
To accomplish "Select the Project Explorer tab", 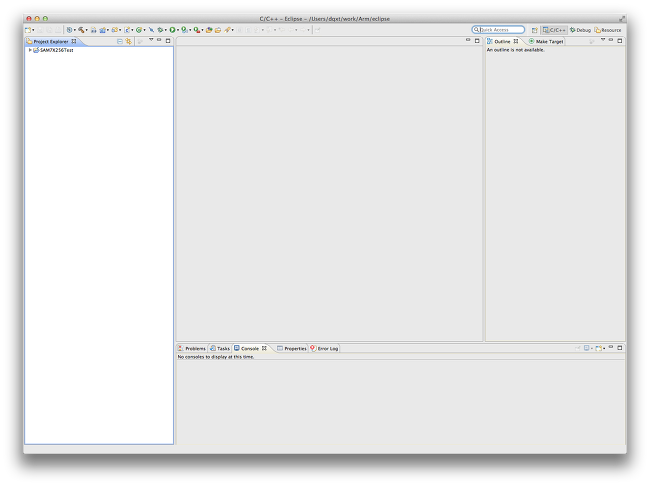I will tap(51, 41).
